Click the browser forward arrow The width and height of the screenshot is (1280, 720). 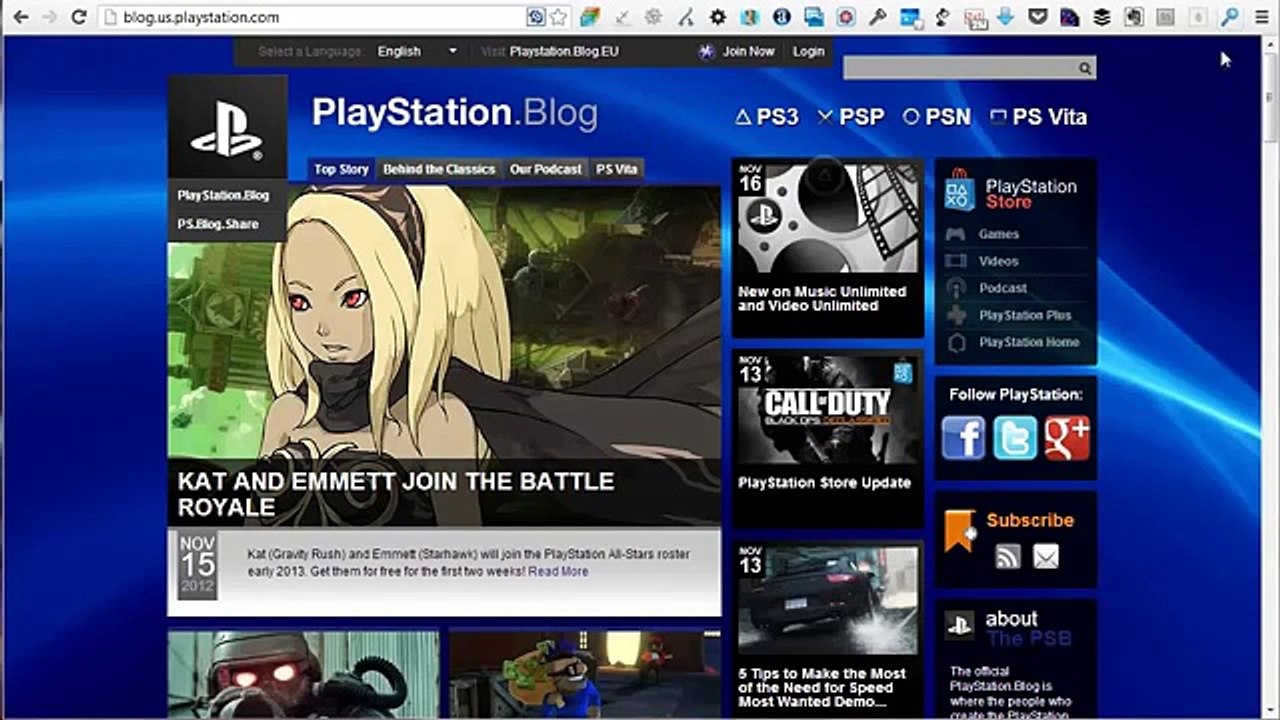pyautogui.click(x=50, y=17)
